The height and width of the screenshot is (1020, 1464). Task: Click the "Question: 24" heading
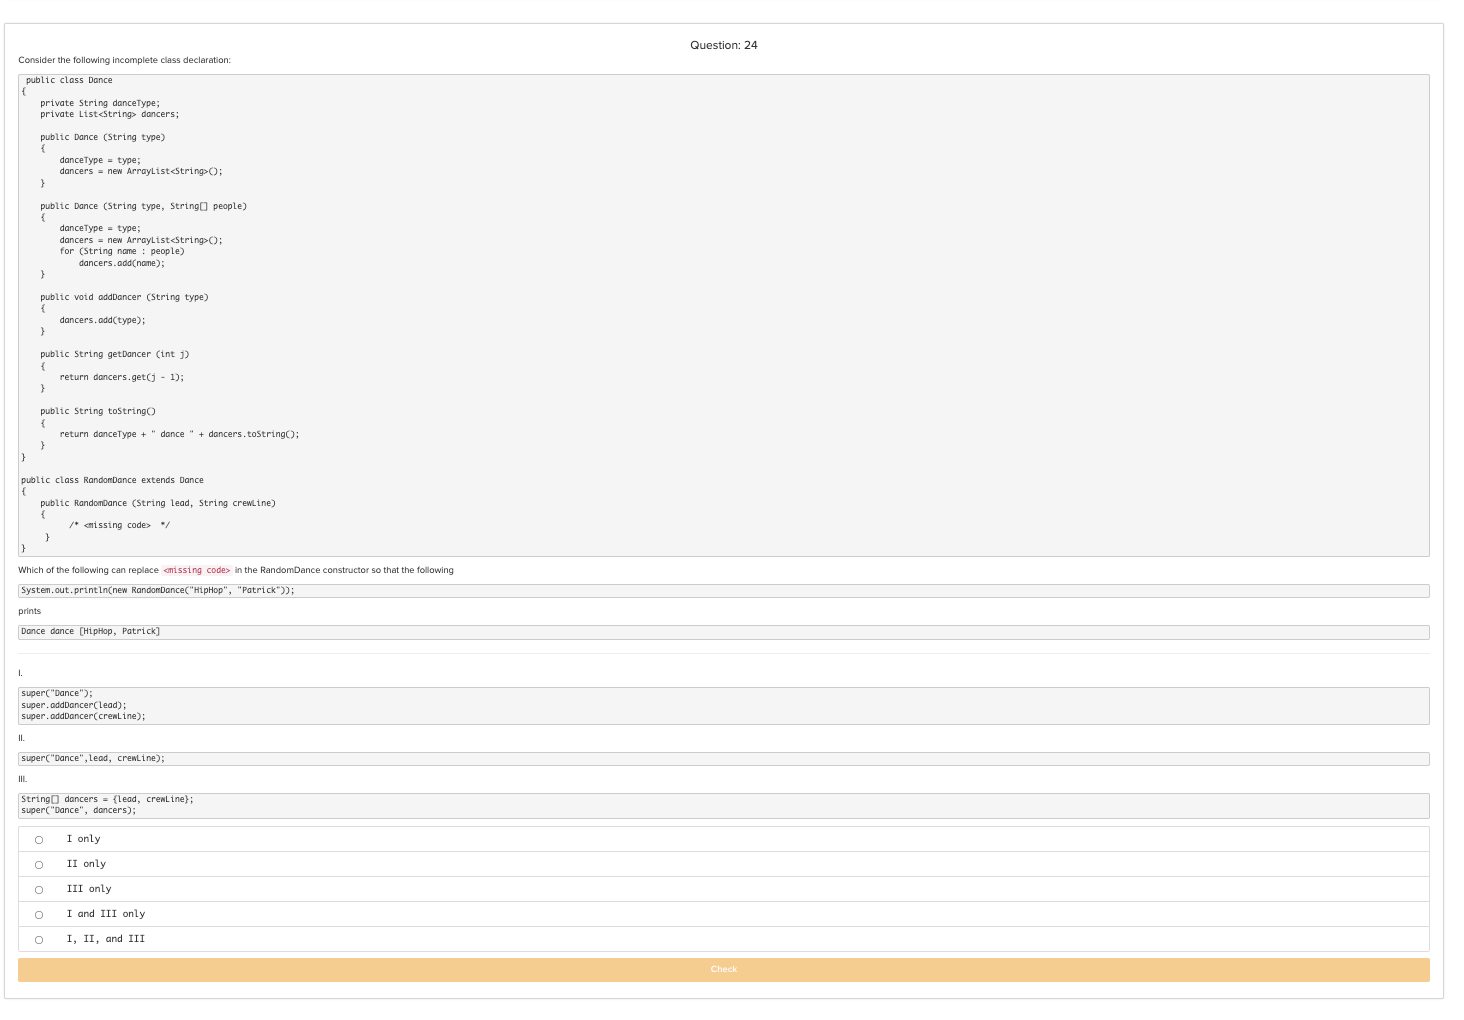(723, 45)
